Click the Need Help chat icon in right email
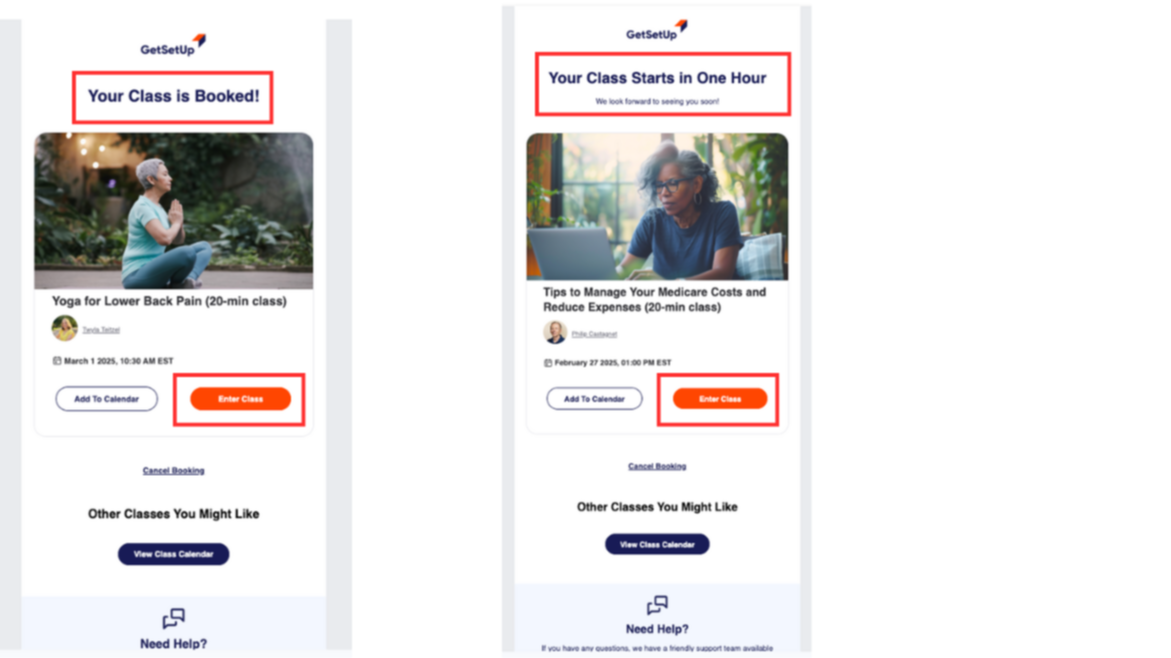The width and height of the screenshot is (1171, 658). [657, 604]
